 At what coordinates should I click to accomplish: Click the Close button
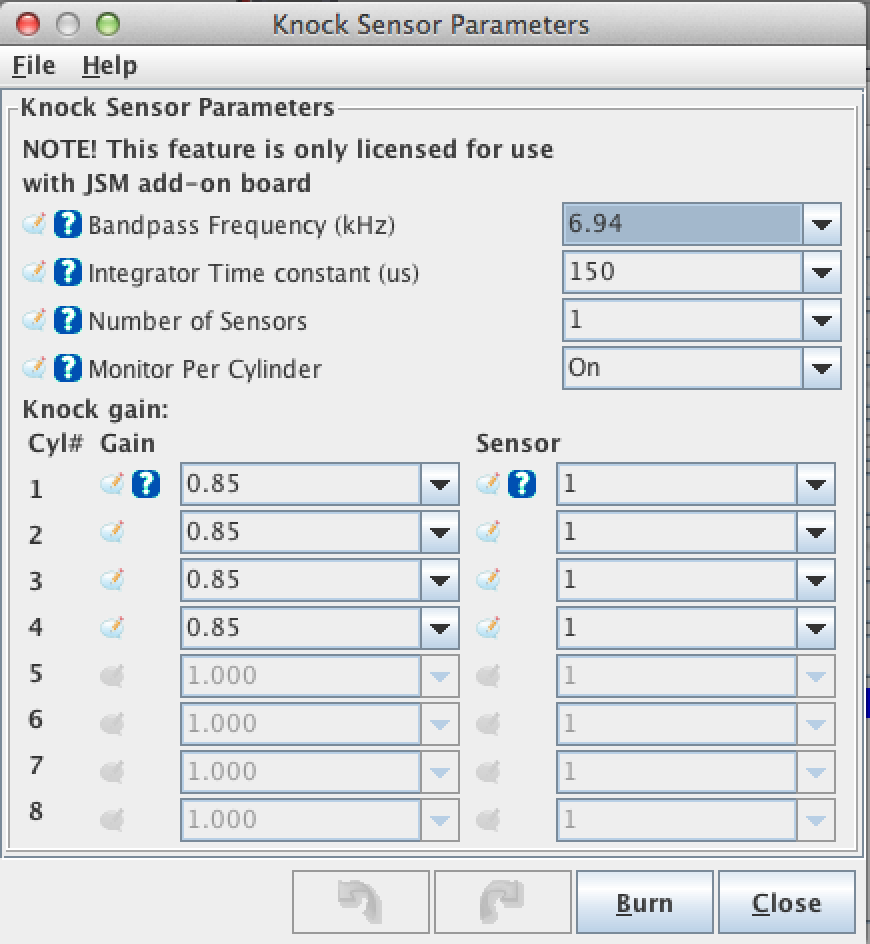tap(786, 903)
